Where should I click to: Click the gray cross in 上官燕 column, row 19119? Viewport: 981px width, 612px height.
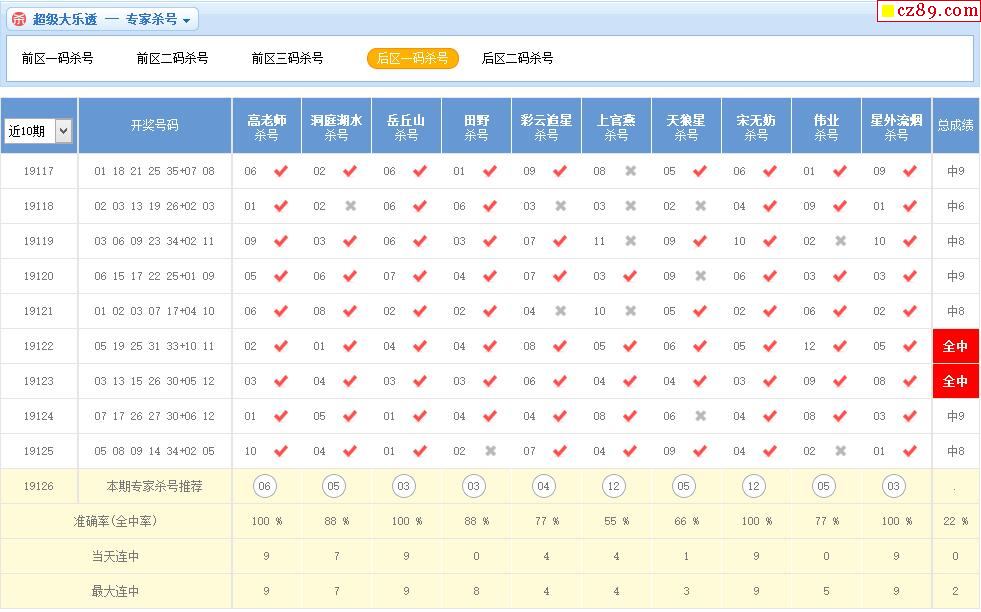631,241
